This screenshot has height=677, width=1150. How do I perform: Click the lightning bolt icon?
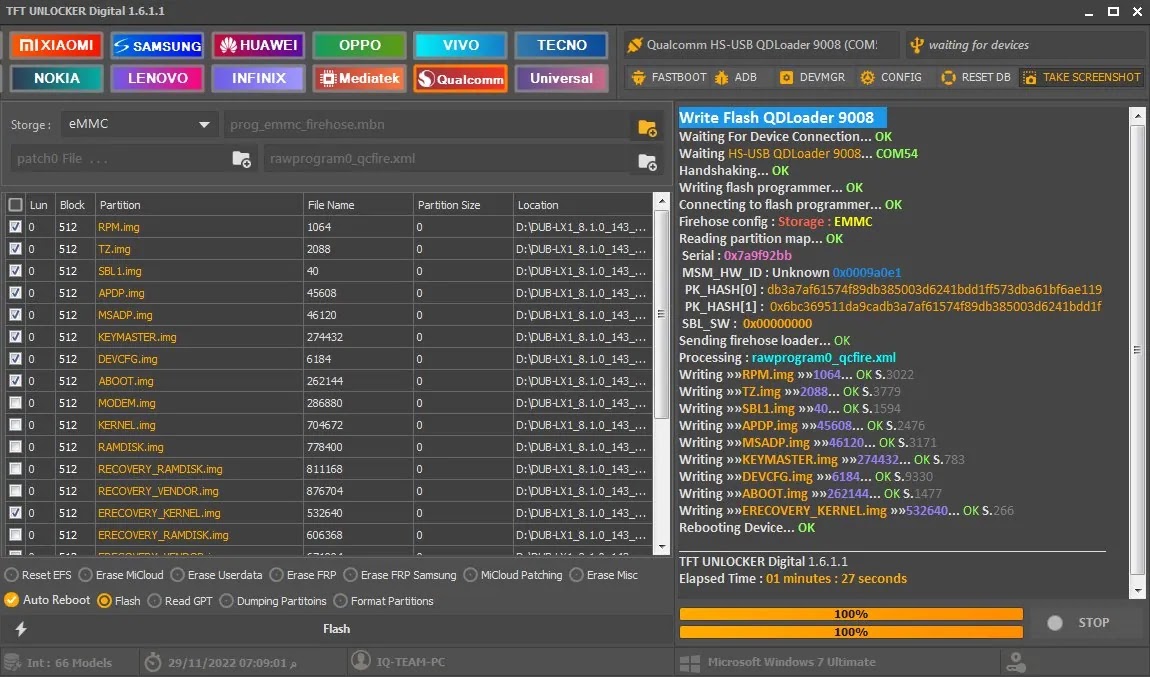(x=21, y=629)
